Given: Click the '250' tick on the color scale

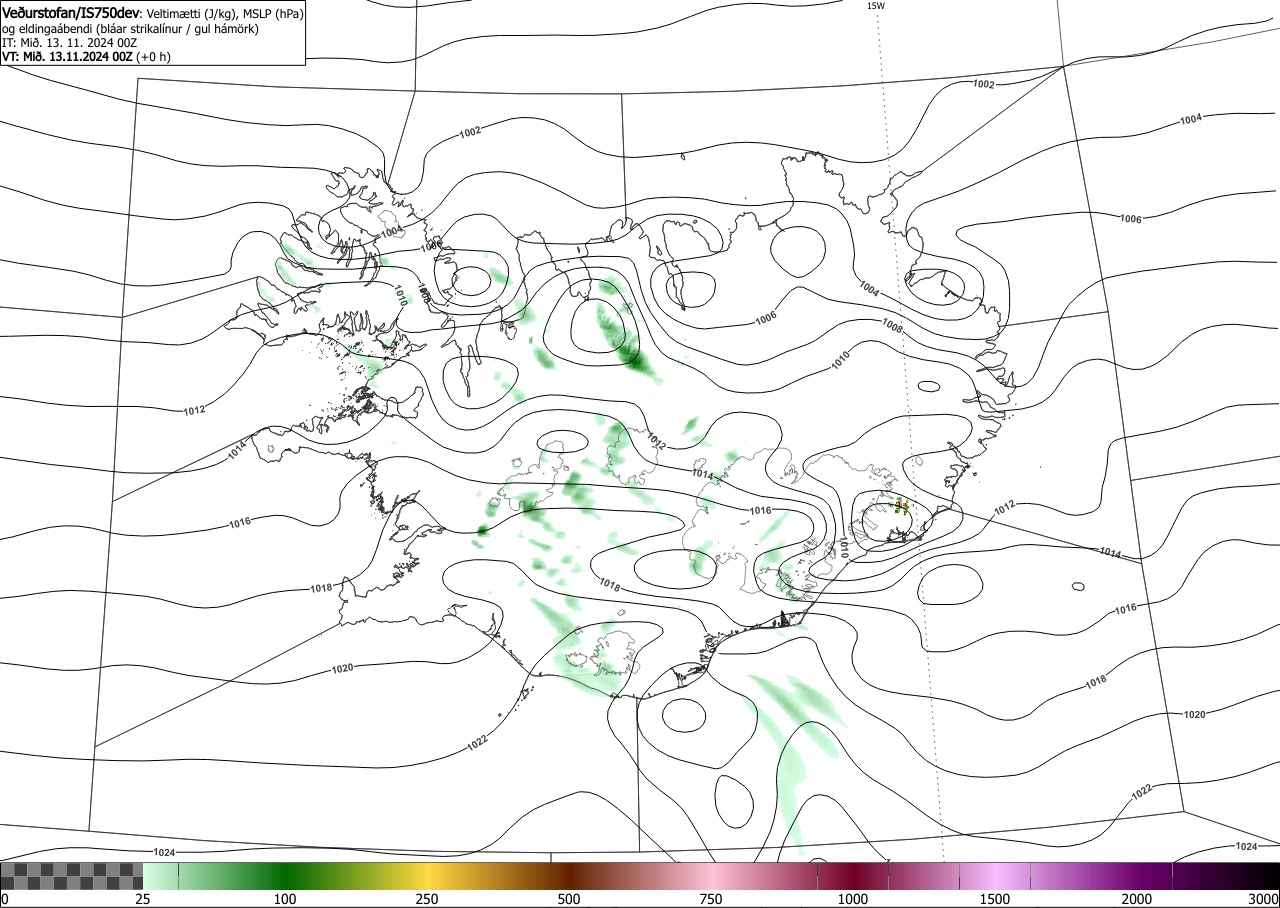Looking at the screenshot, I should pos(427,899).
